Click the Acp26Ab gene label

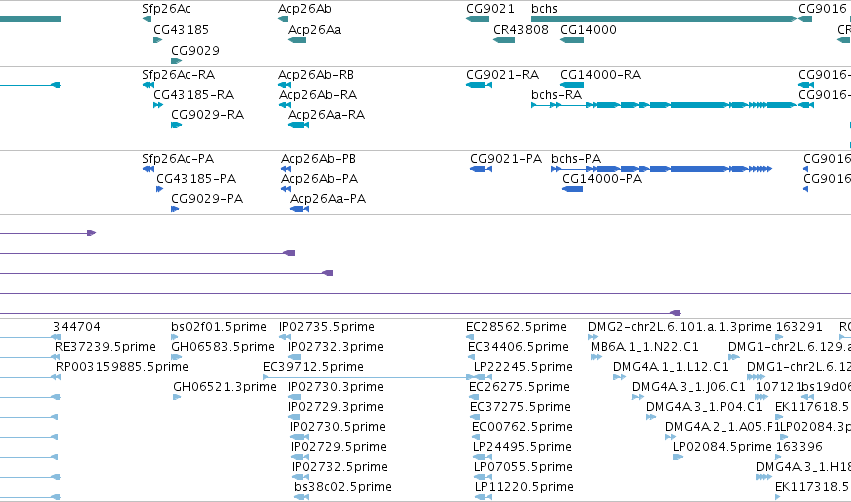coord(304,9)
